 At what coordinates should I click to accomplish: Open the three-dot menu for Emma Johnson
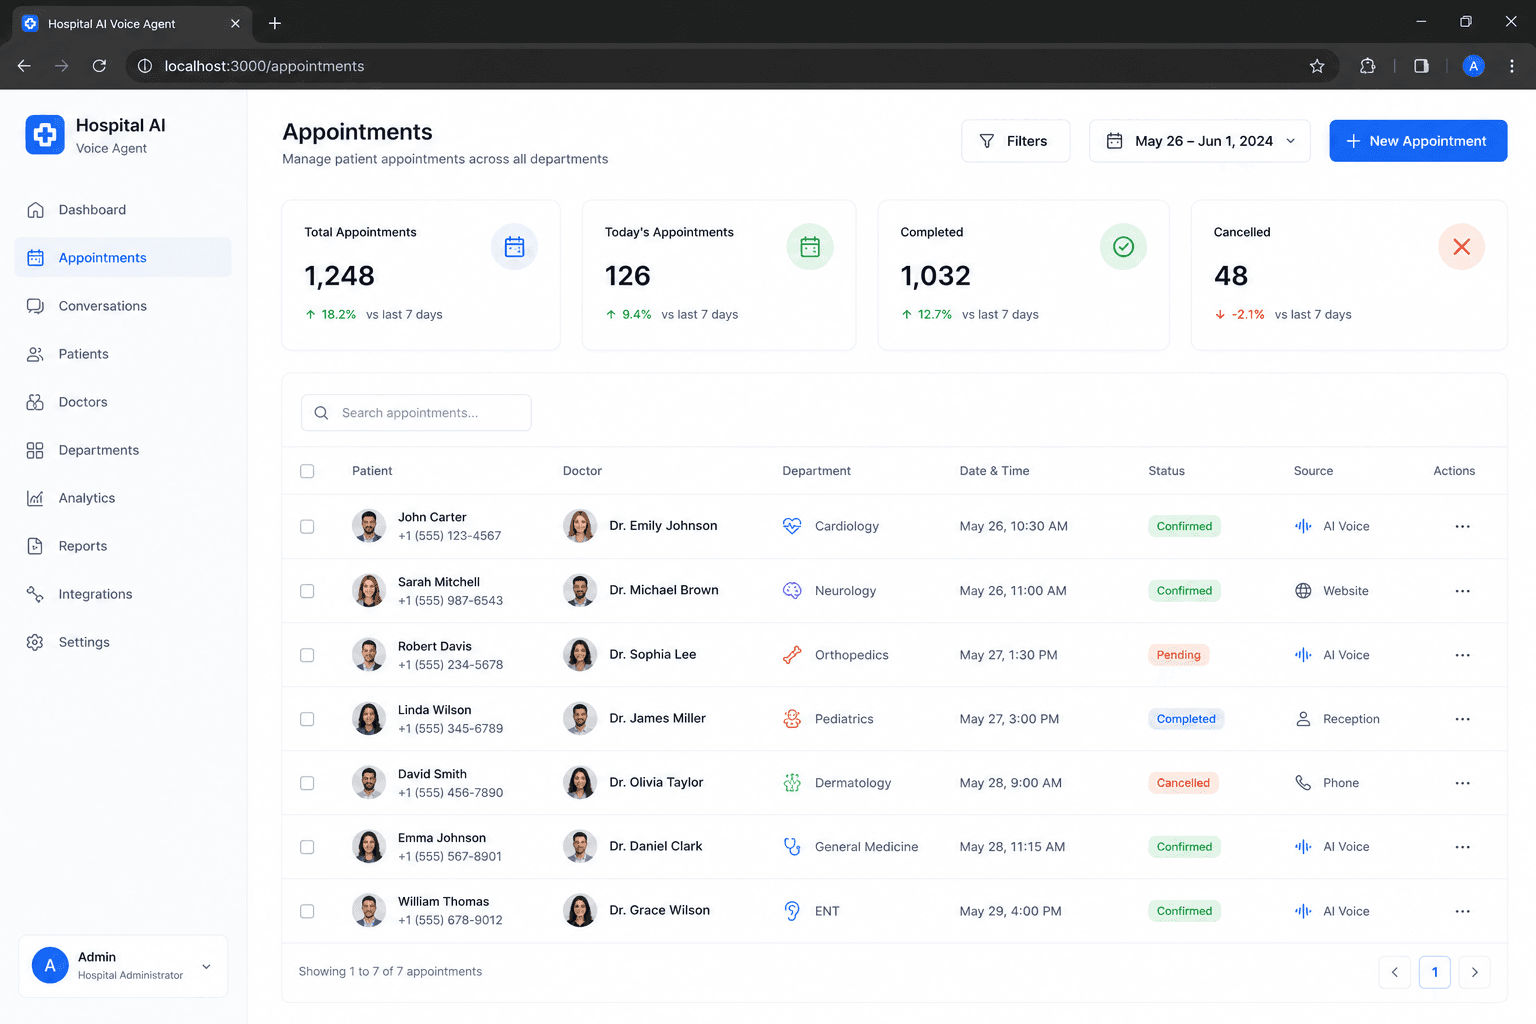1462,847
